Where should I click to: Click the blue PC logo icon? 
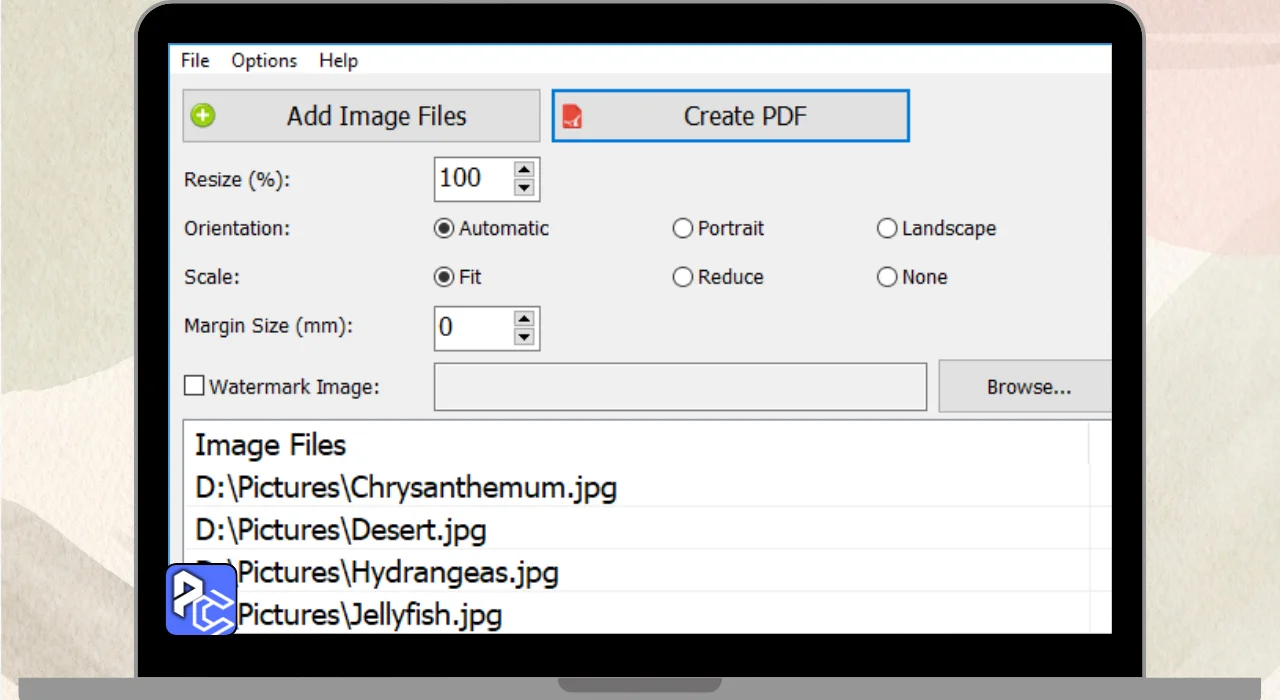coord(201,599)
